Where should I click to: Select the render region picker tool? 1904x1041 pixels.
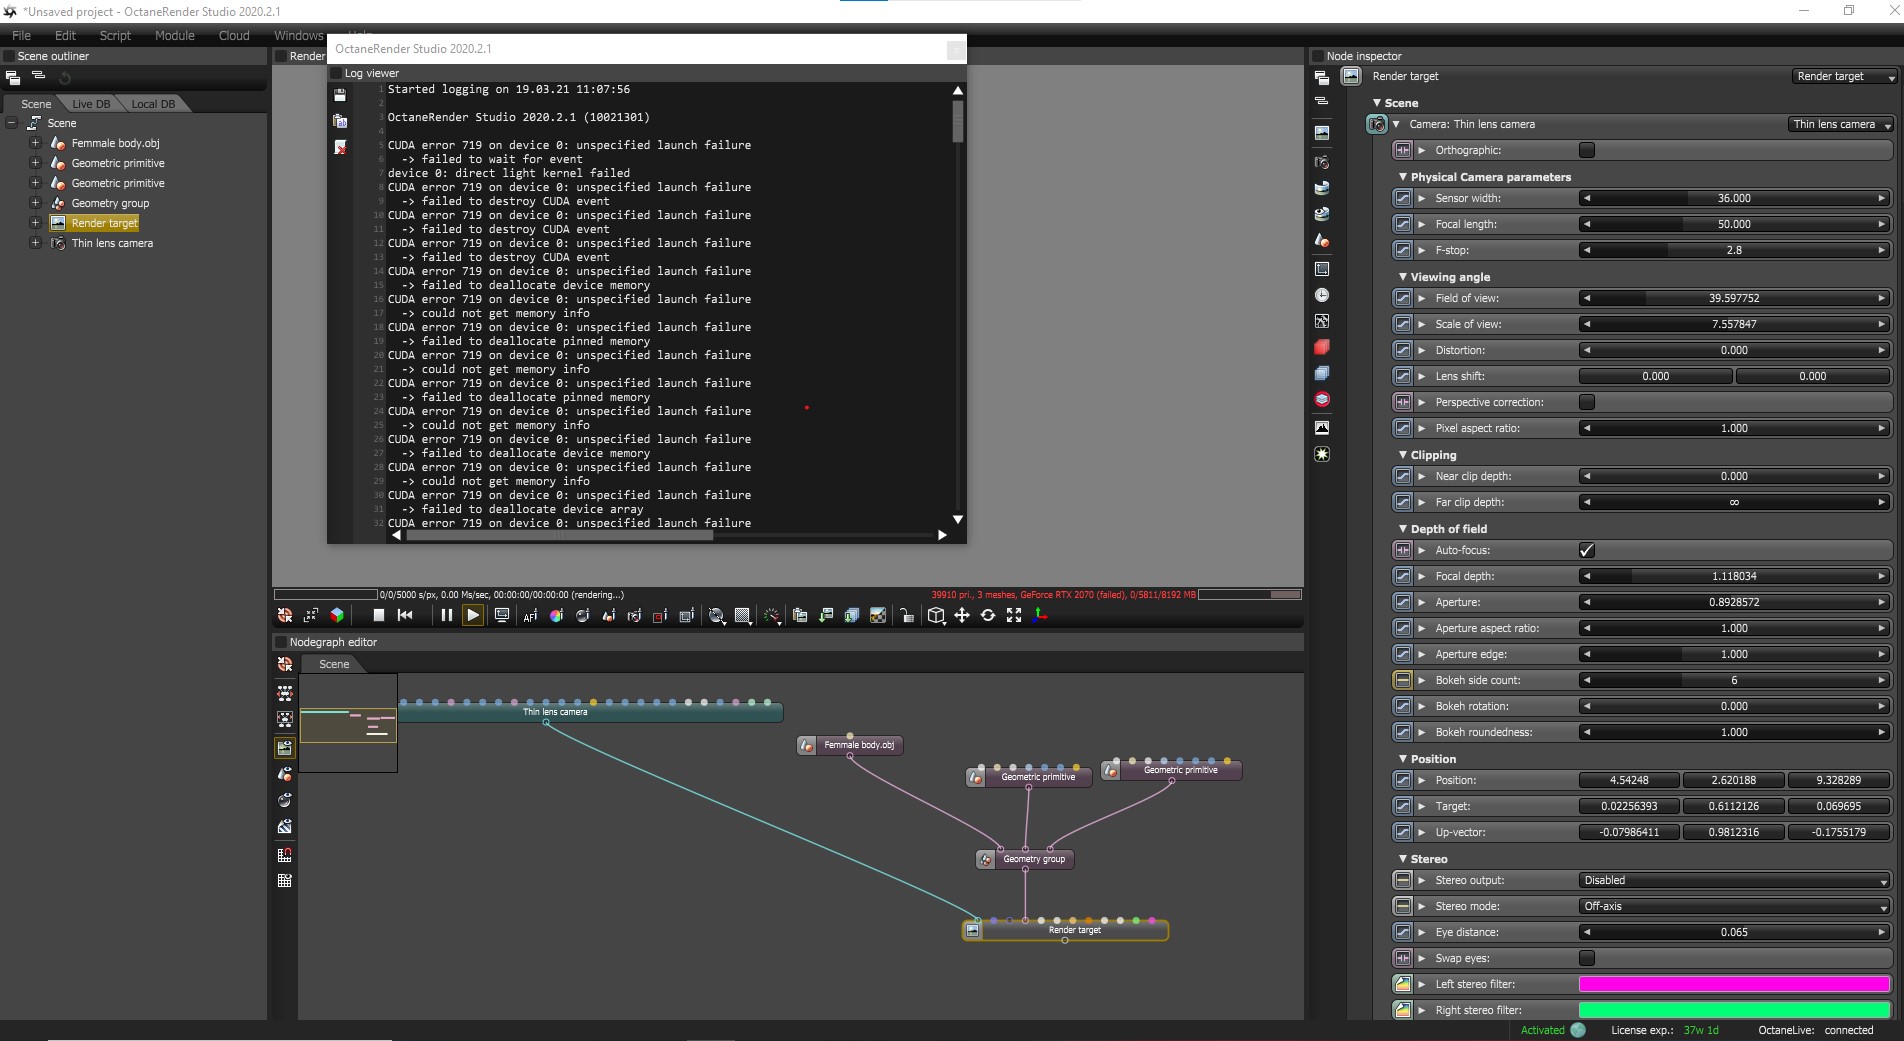click(660, 616)
